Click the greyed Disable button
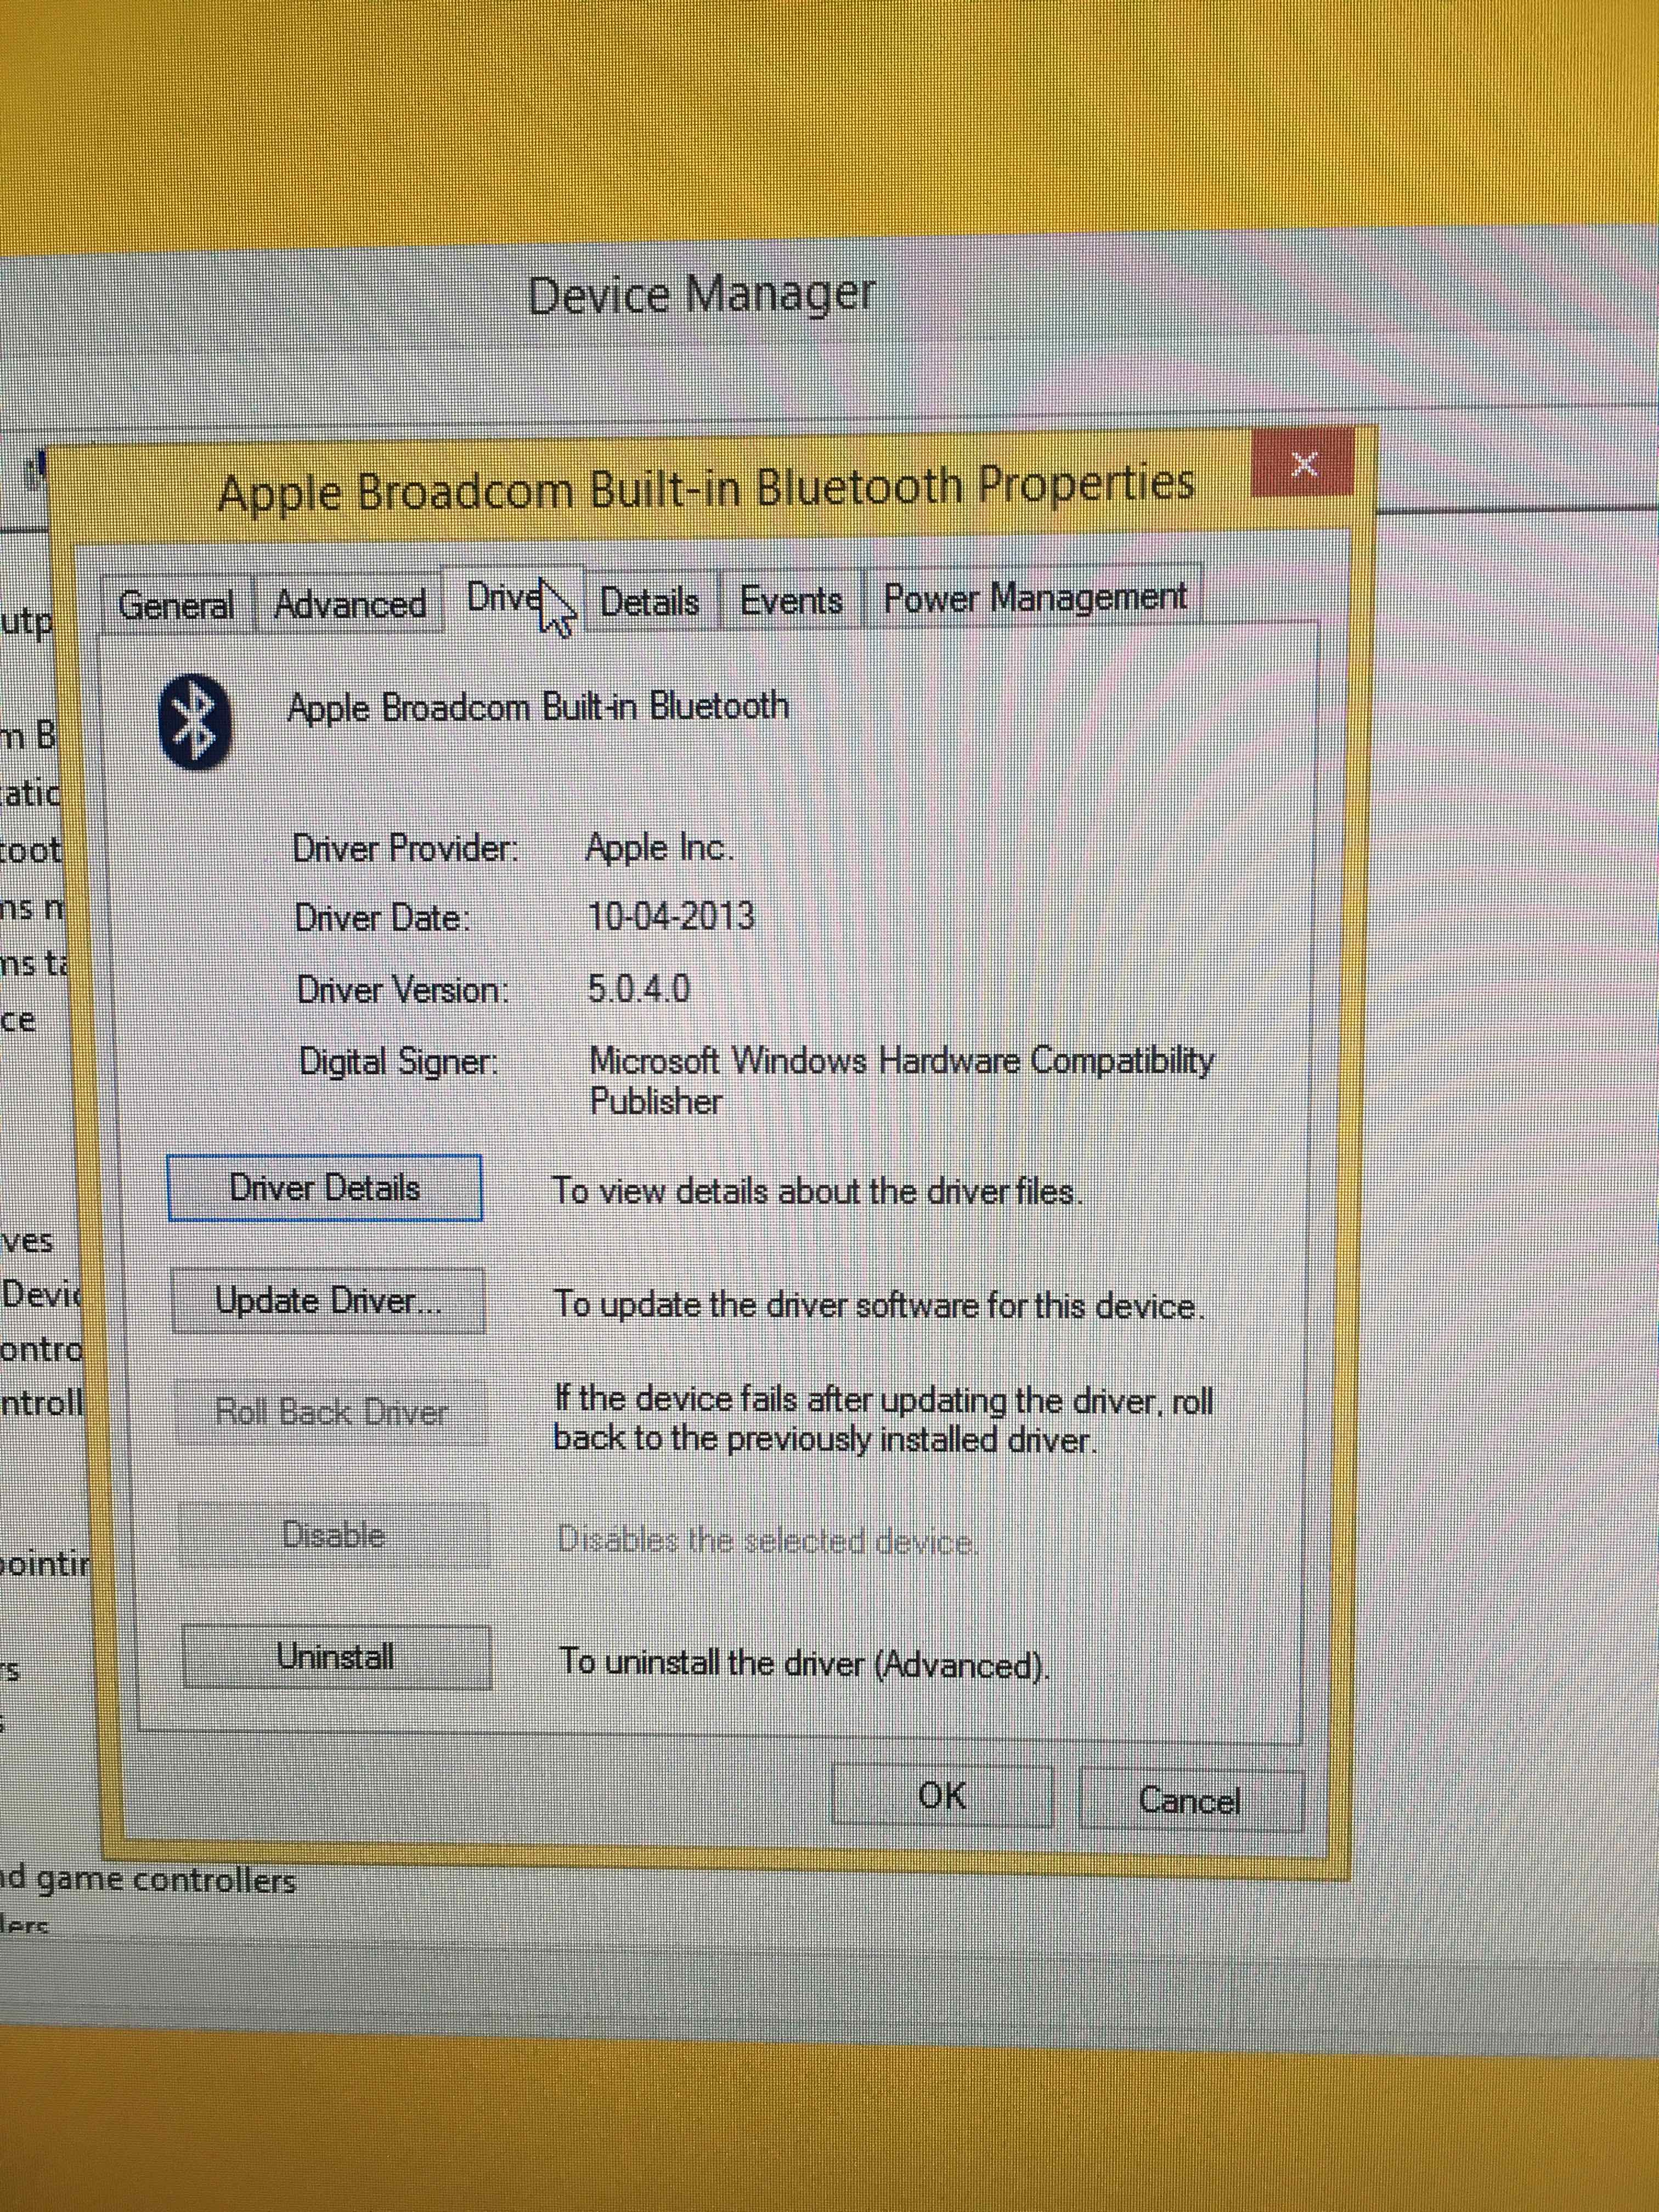 pos(334,1534)
